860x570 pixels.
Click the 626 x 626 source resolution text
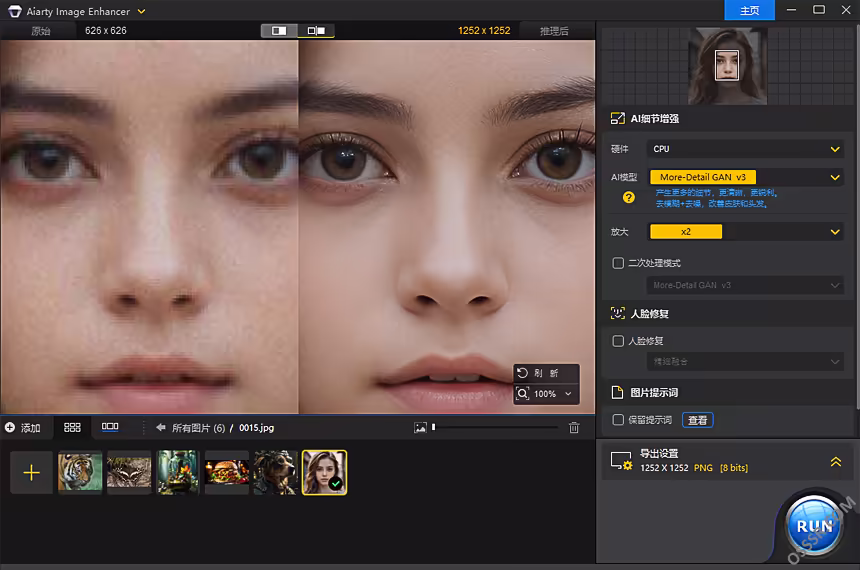[105, 31]
